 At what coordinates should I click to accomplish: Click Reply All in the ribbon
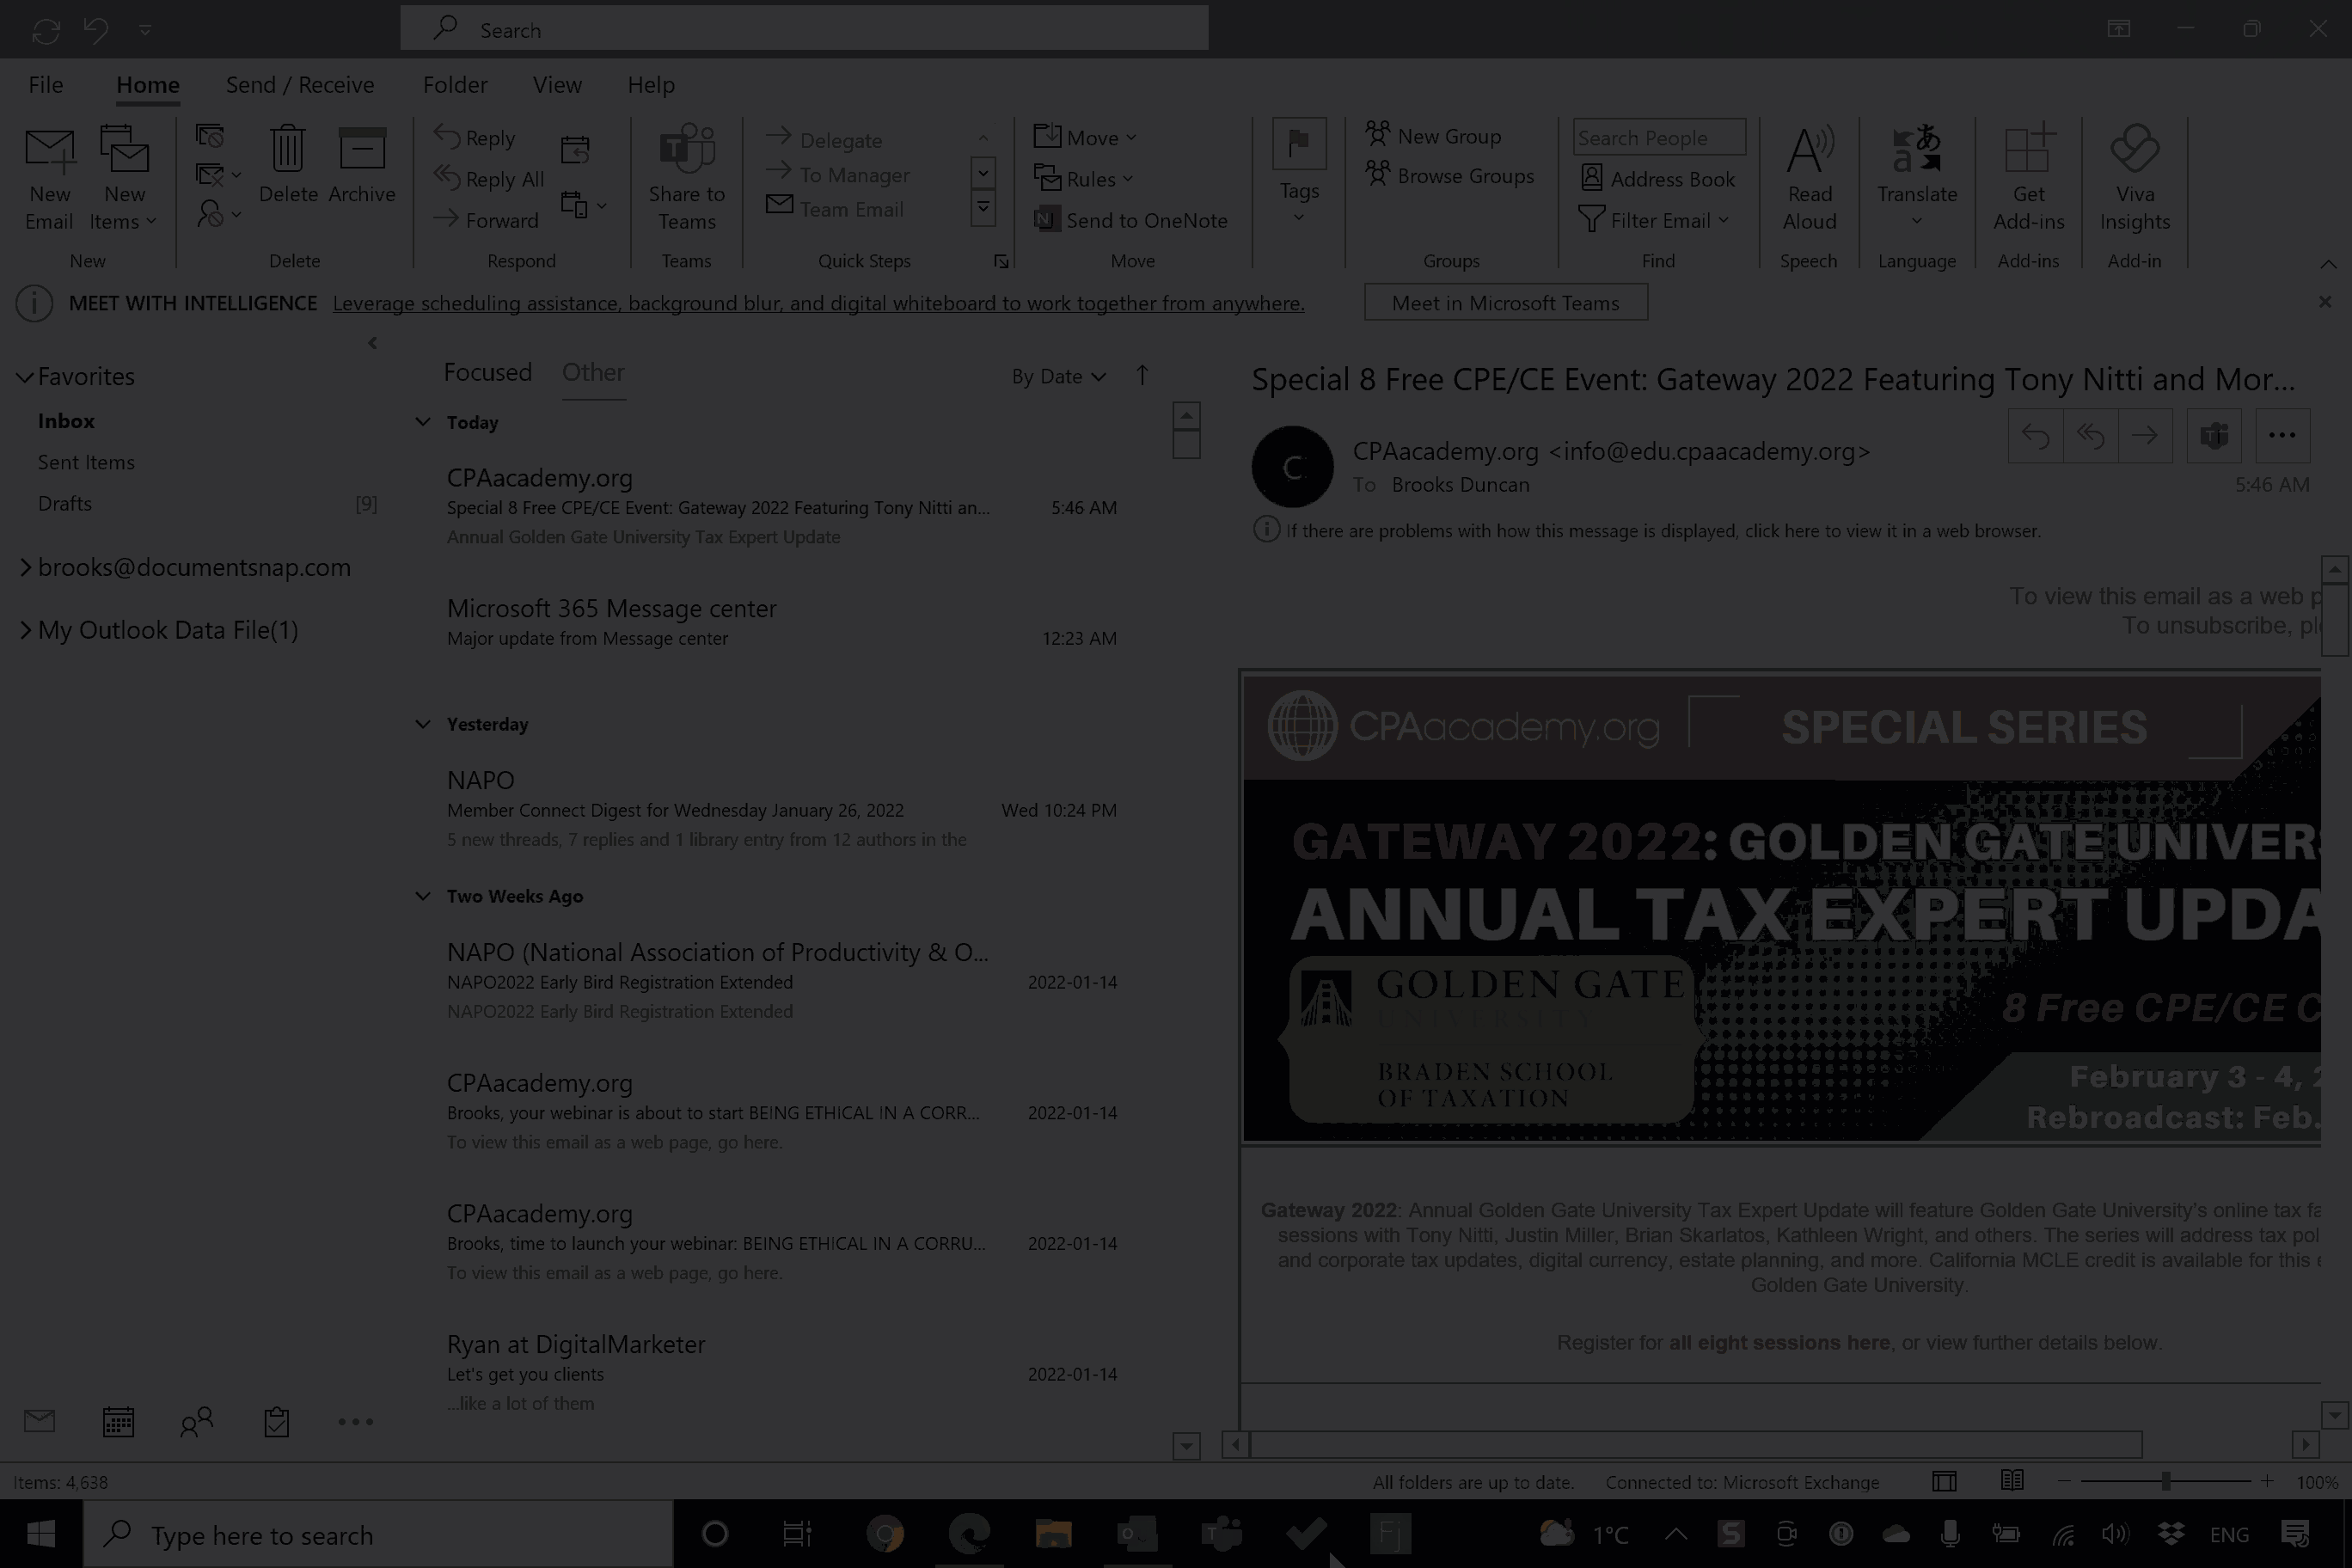pyautogui.click(x=490, y=179)
